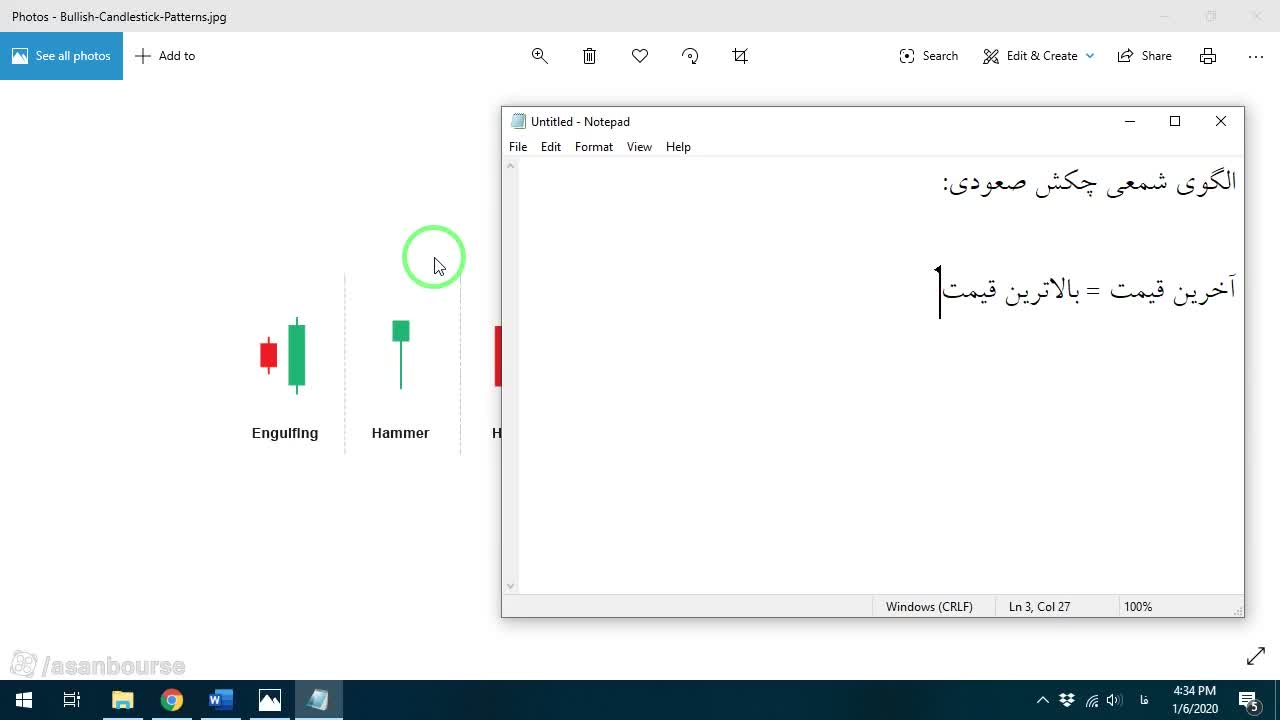Enter fullscreen with the expand arrows icon

click(x=1256, y=656)
